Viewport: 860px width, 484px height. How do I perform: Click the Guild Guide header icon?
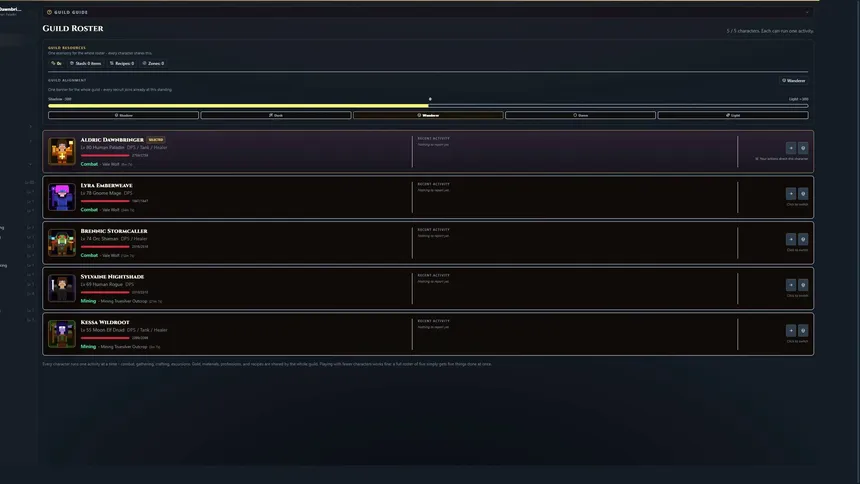click(49, 12)
